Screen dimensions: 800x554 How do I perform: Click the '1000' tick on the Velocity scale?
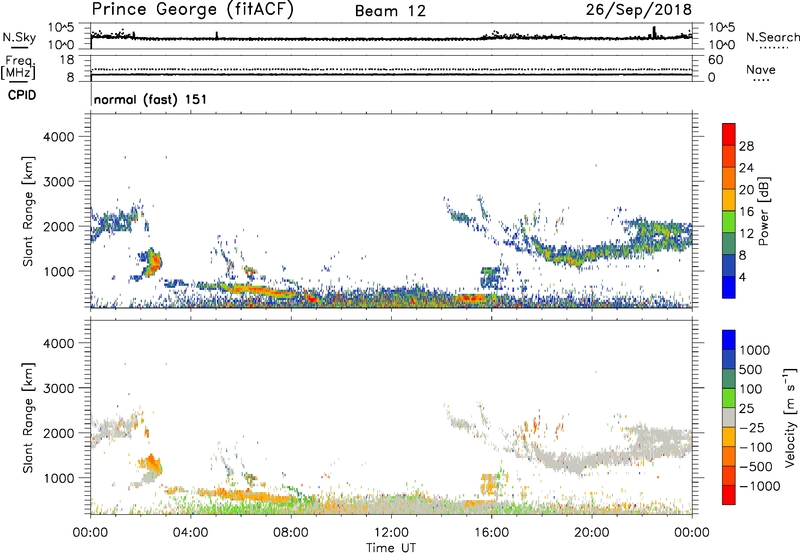tap(754, 350)
